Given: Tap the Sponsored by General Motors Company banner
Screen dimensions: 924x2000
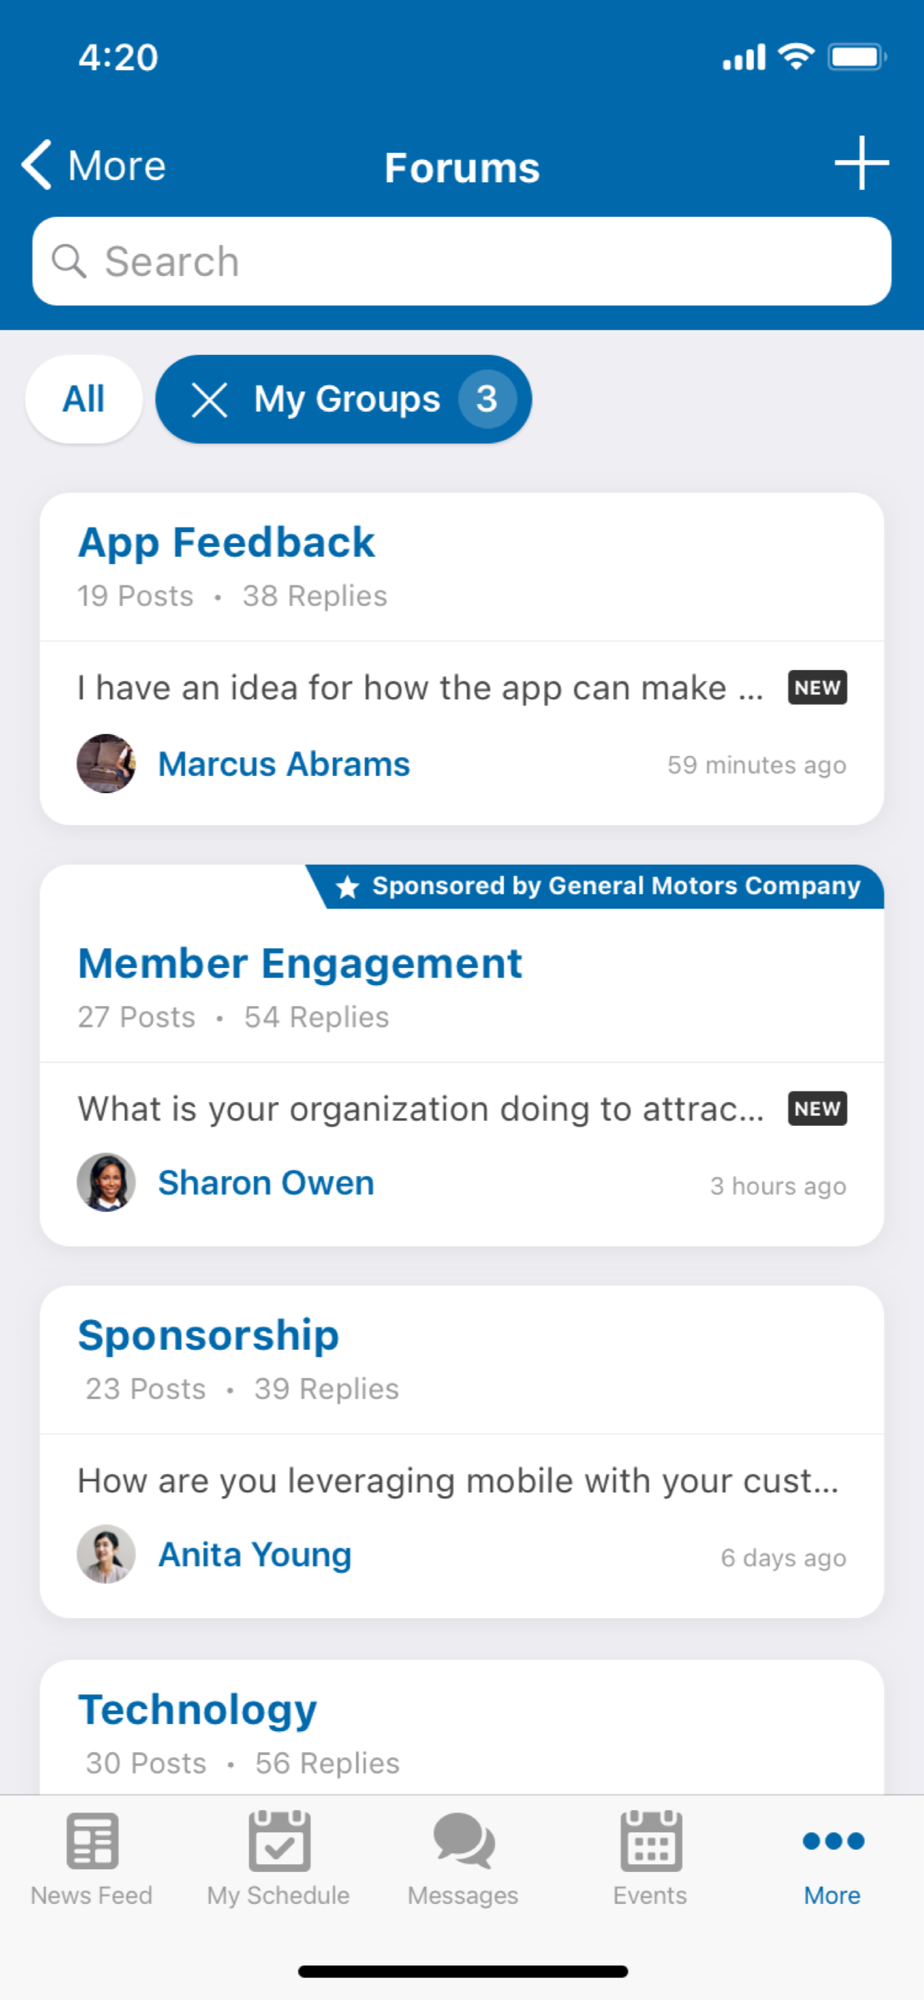Looking at the screenshot, I should click(600, 887).
